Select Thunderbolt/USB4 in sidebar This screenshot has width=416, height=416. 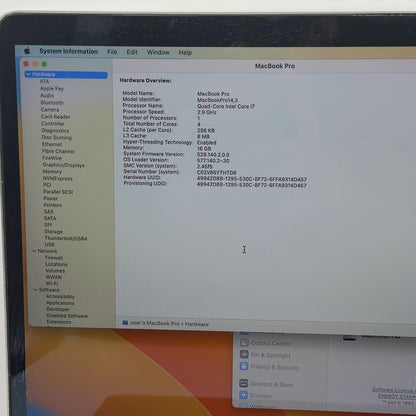pyautogui.click(x=66, y=238)
